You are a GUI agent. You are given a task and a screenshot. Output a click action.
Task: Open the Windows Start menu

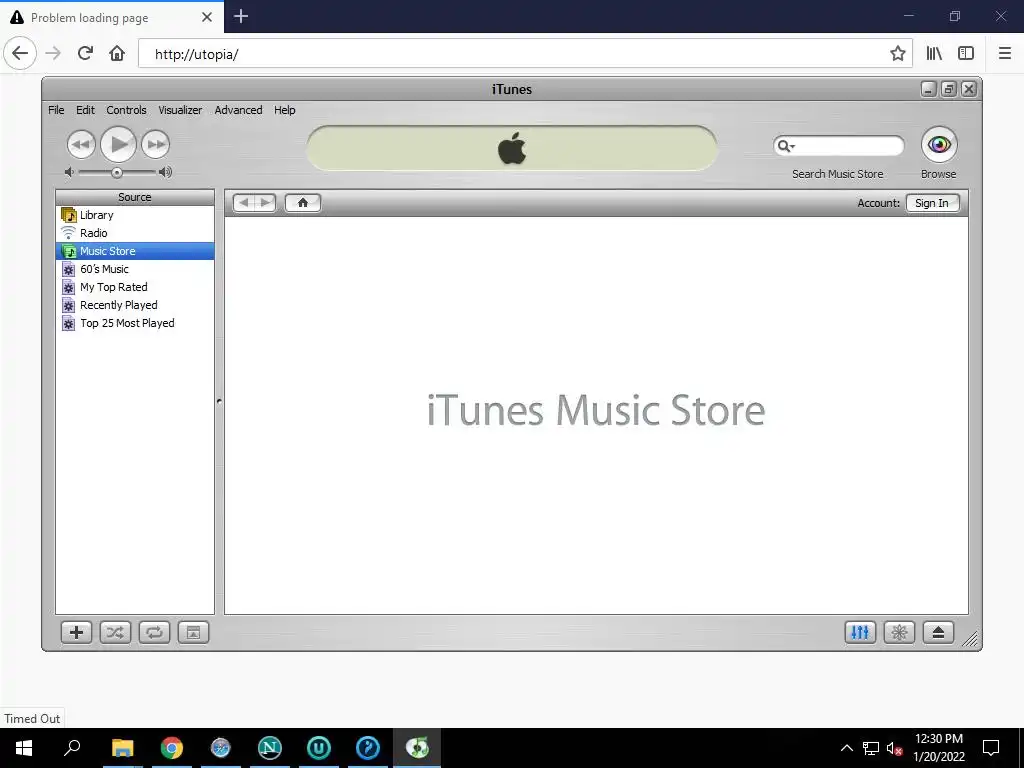[x=24, y=748]
